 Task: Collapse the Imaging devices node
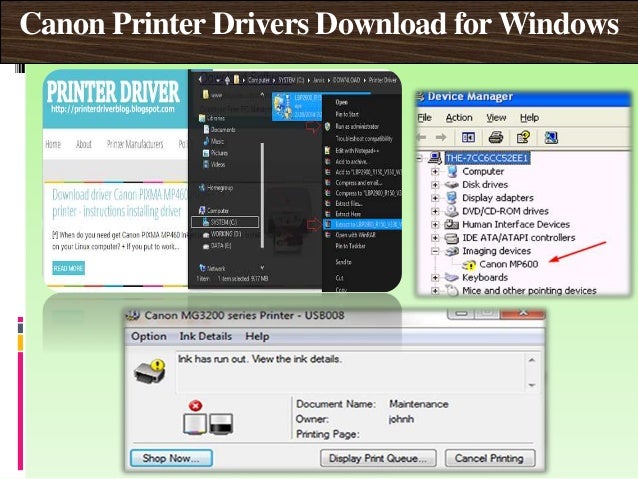pyautogui.click(x=435, y=251)
